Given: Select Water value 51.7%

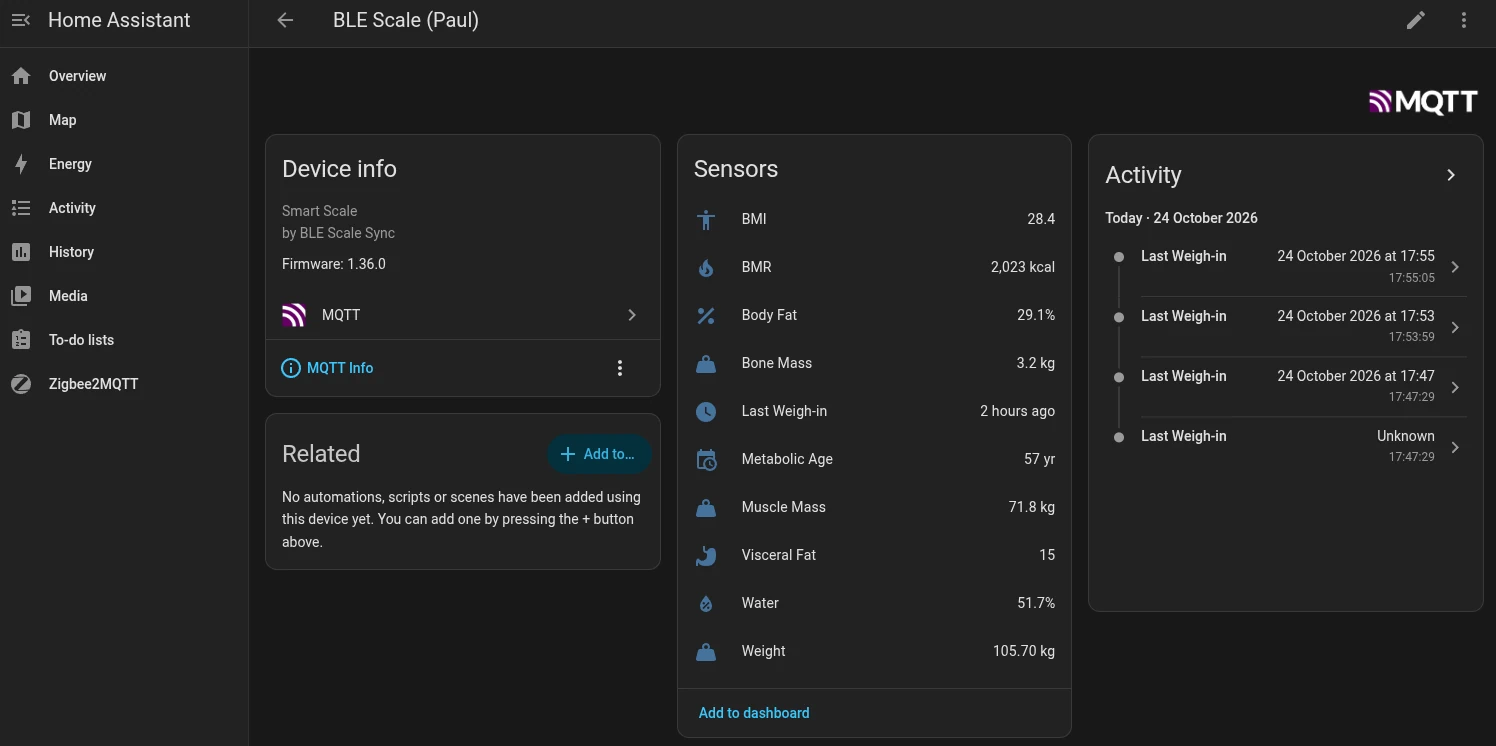Looking at the screenshot, I should (x=1036, y=603).
